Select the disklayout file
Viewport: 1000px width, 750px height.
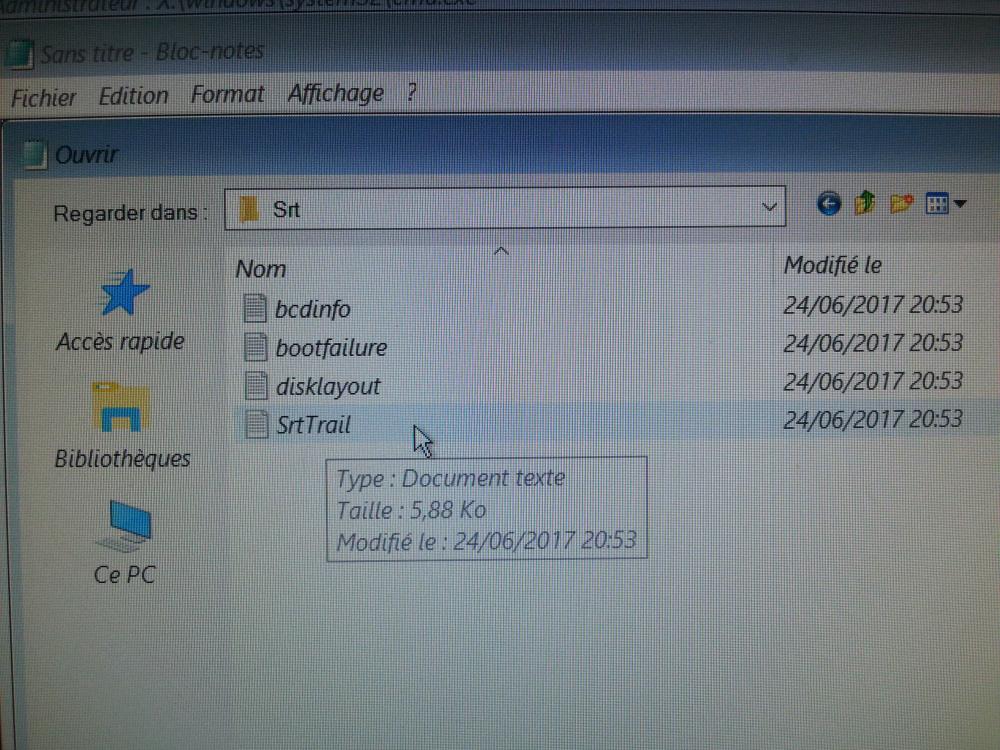click(x=328, y=386)
